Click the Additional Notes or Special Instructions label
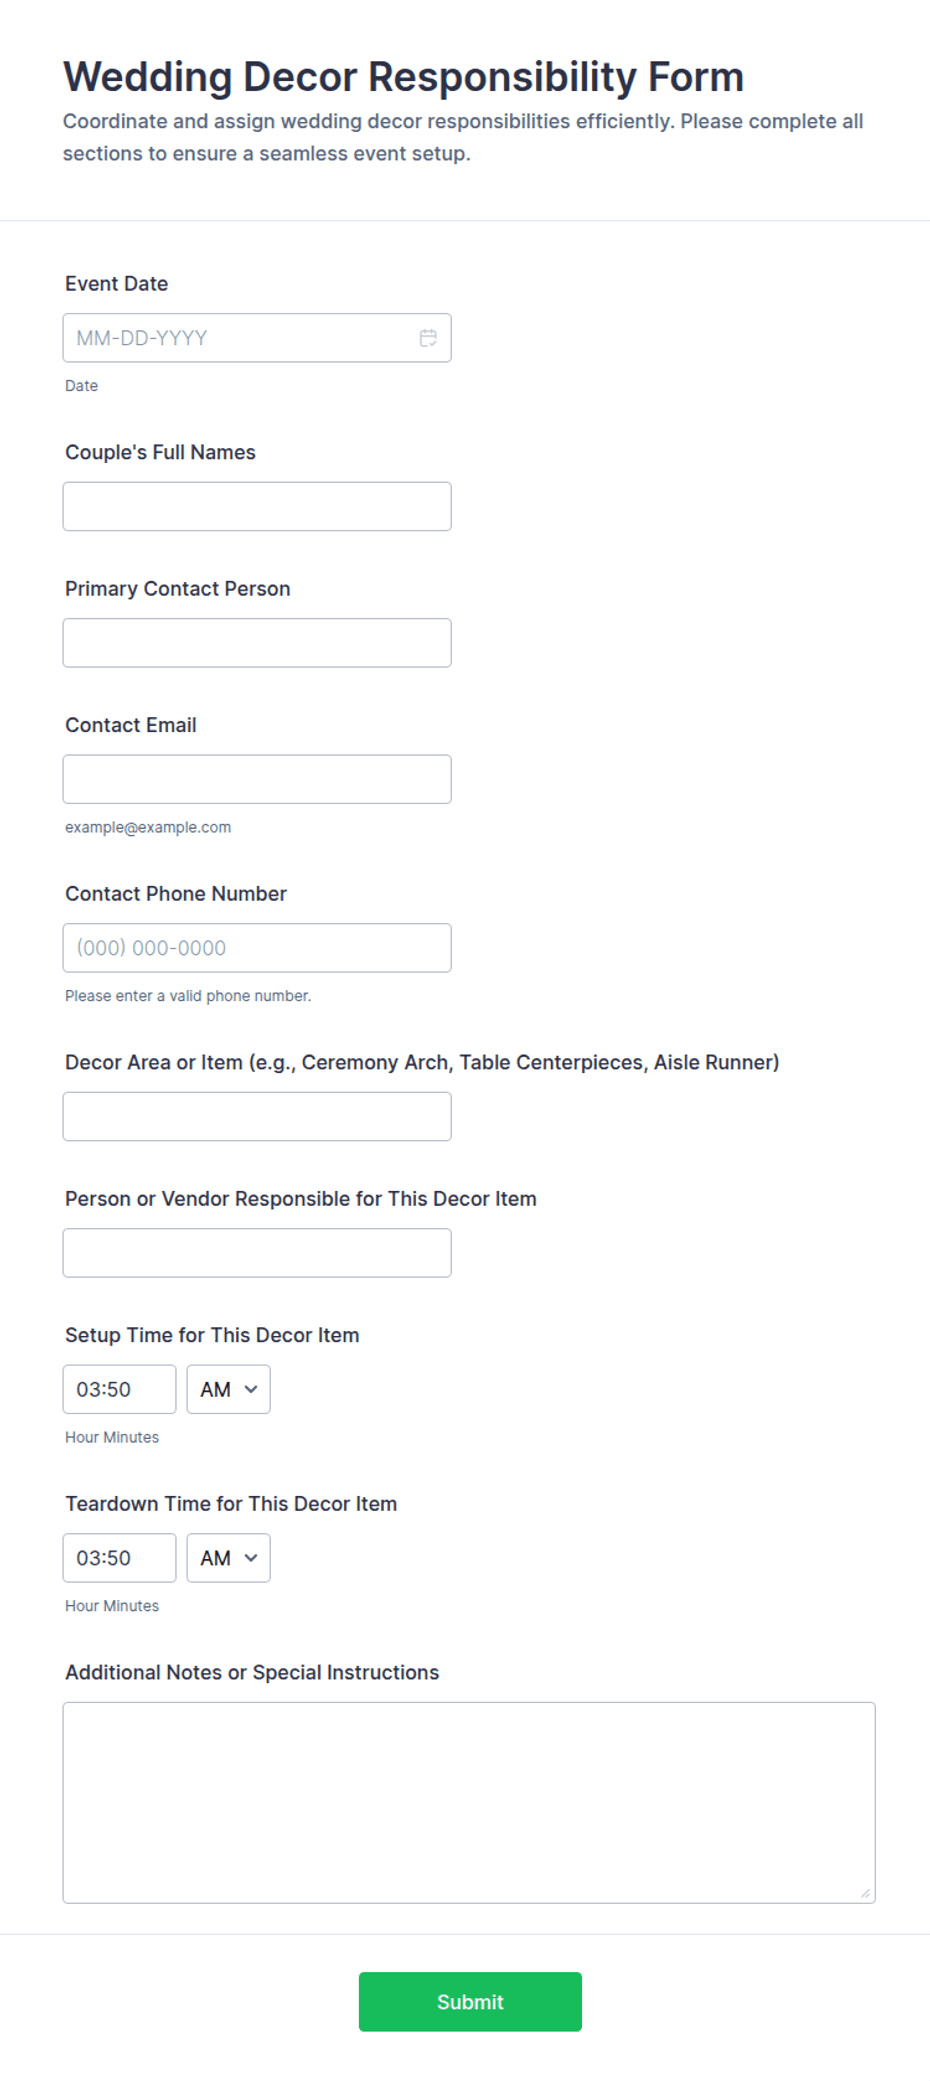 (x=252, y=1672)
